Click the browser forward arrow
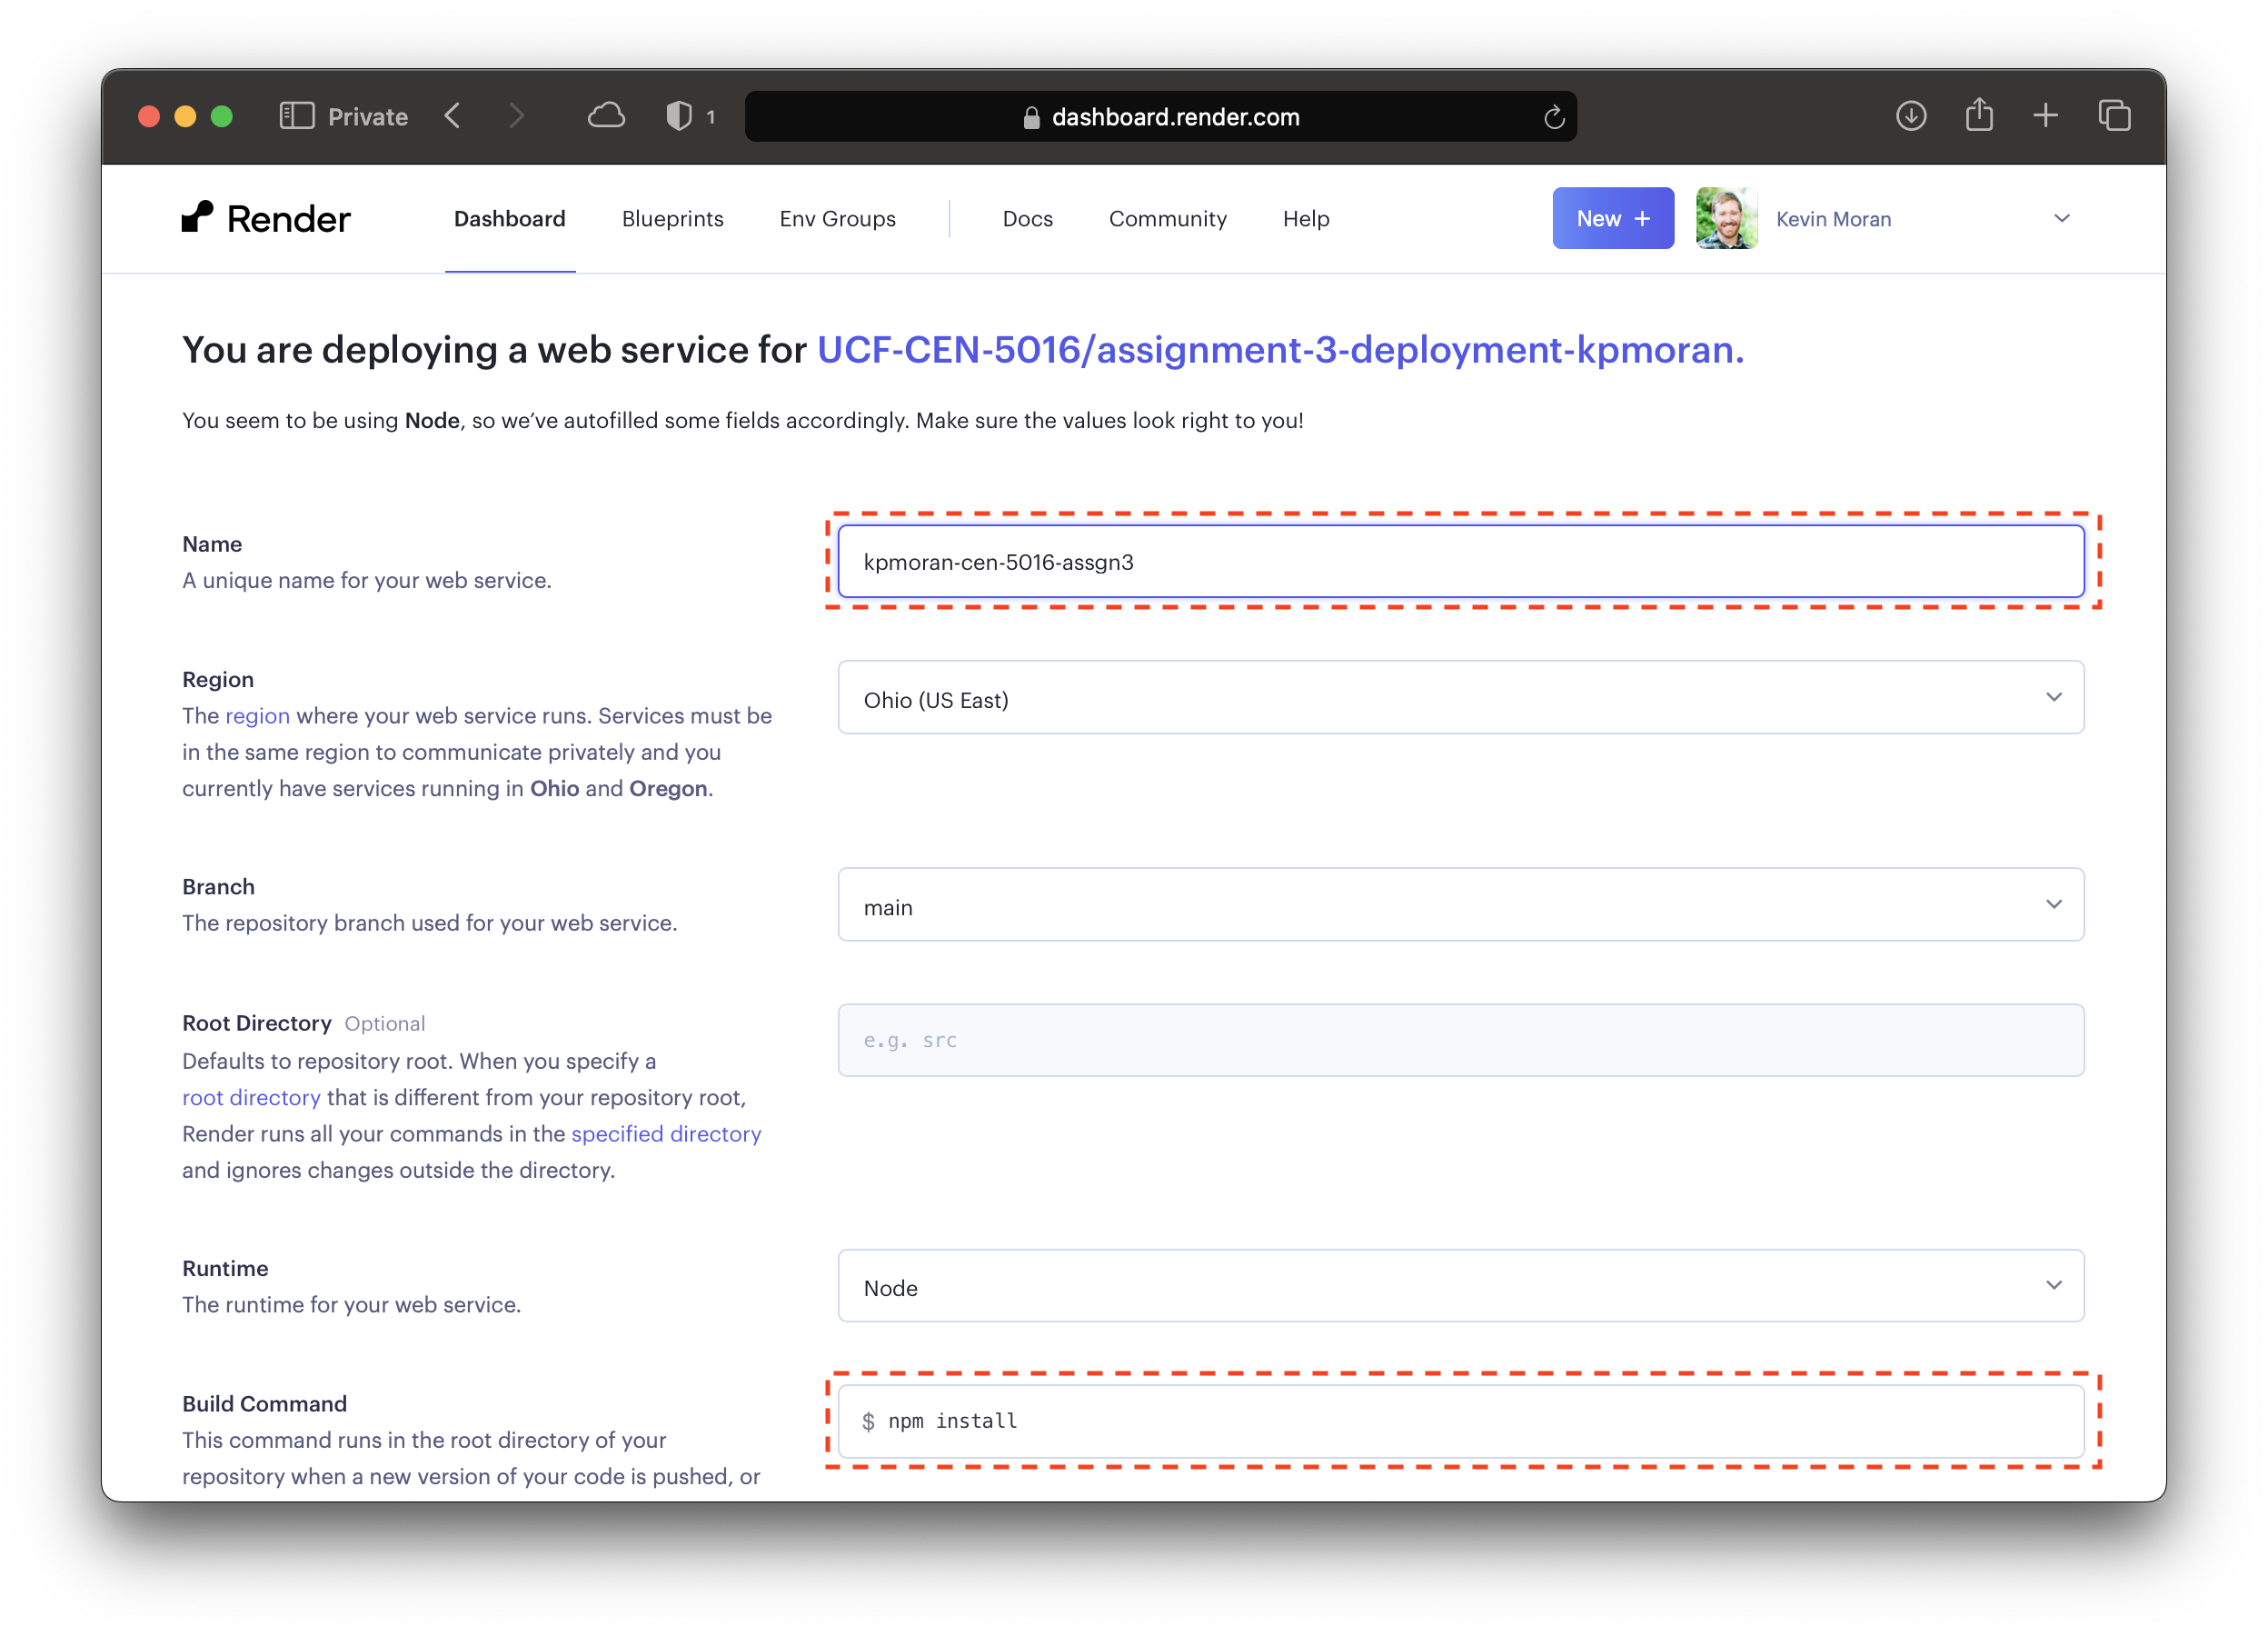Viewport: 2268px width, 1636px height. (516, 116)
